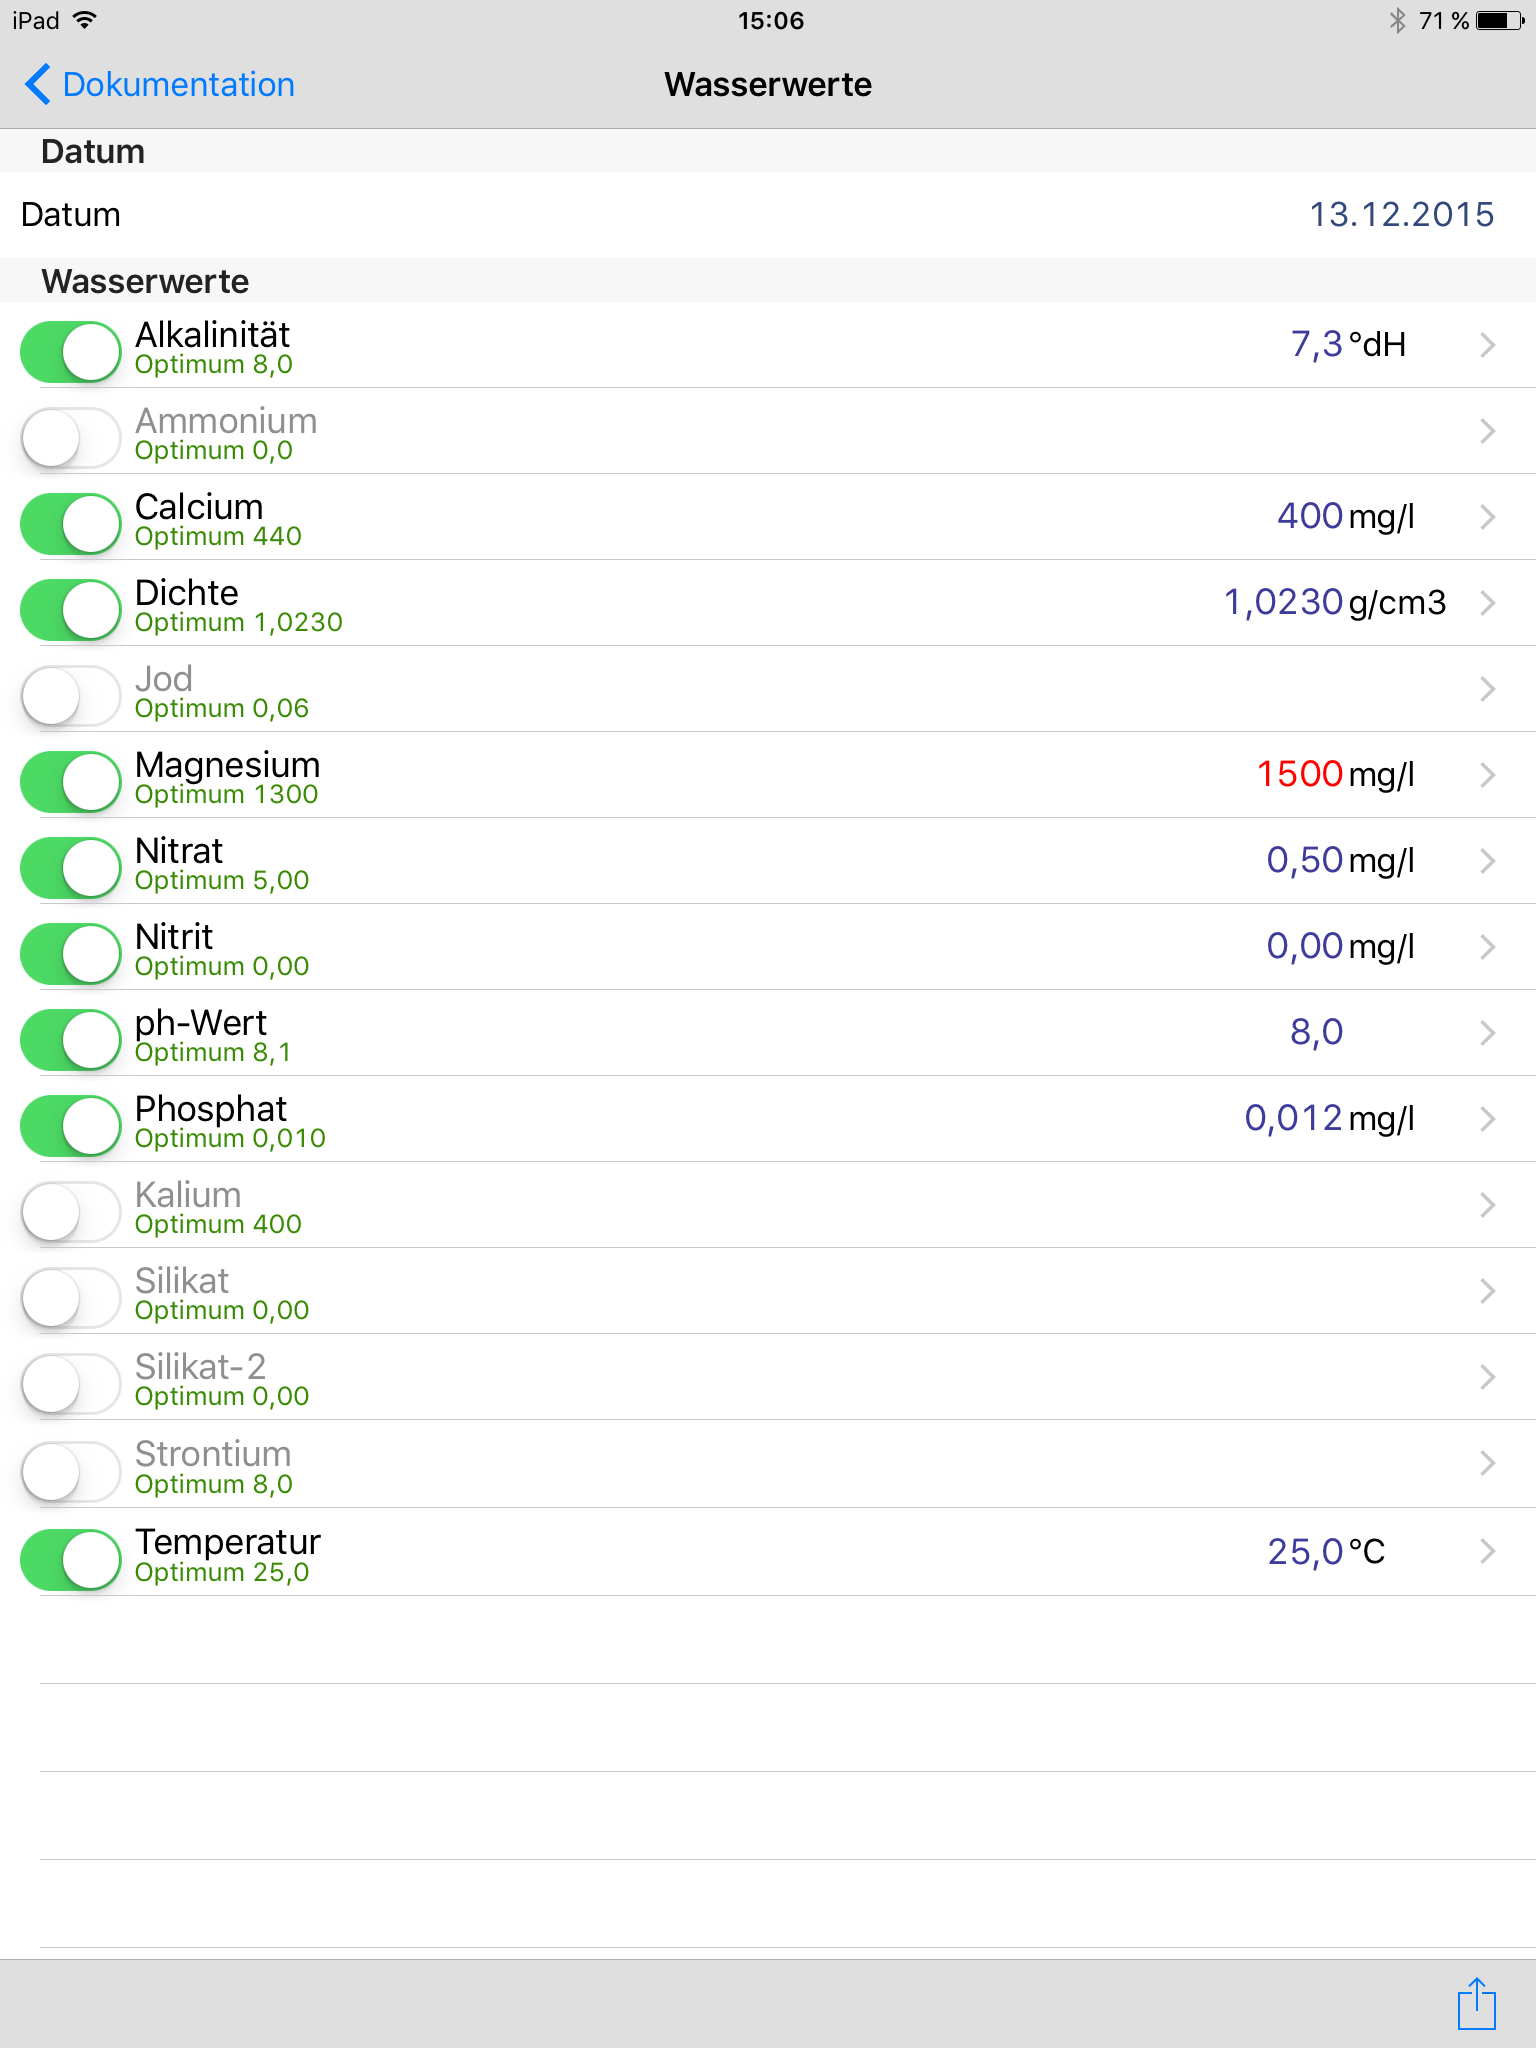The width and height of the screenshot is (1536, 2048).
Task: Turn off the Temperatur toggle
Action: click(71, 1558)
